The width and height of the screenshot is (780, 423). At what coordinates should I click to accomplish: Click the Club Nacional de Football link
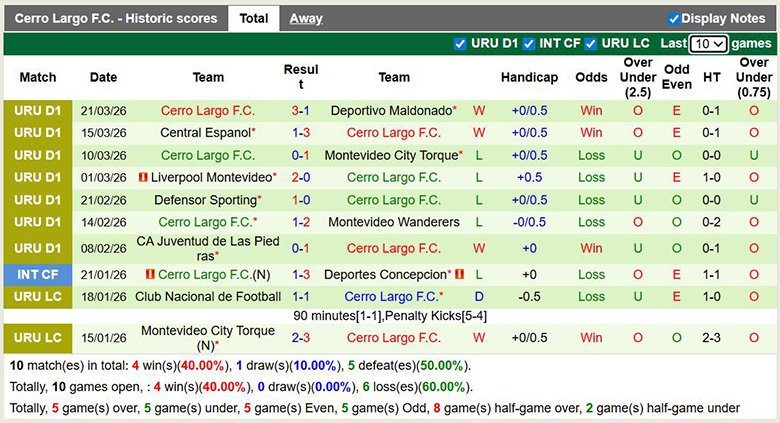point(208,296)
